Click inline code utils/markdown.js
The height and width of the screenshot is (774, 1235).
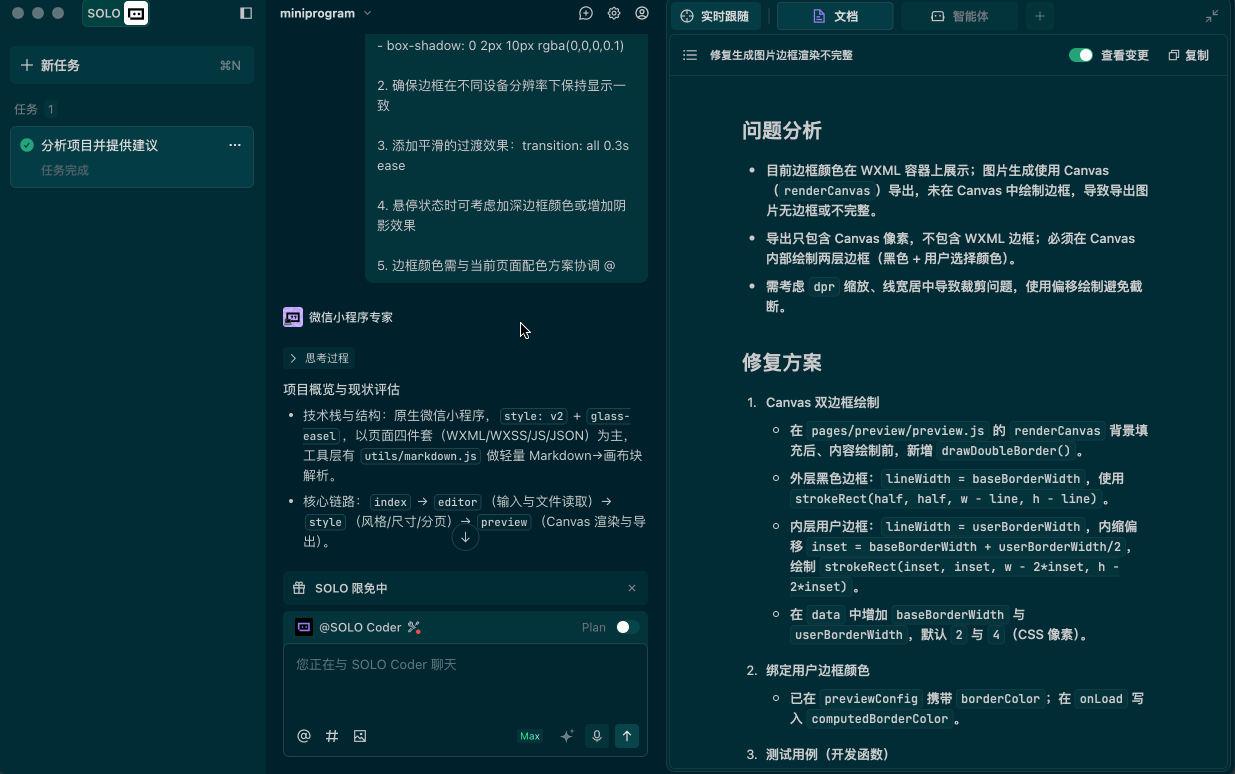coord(421,456)
